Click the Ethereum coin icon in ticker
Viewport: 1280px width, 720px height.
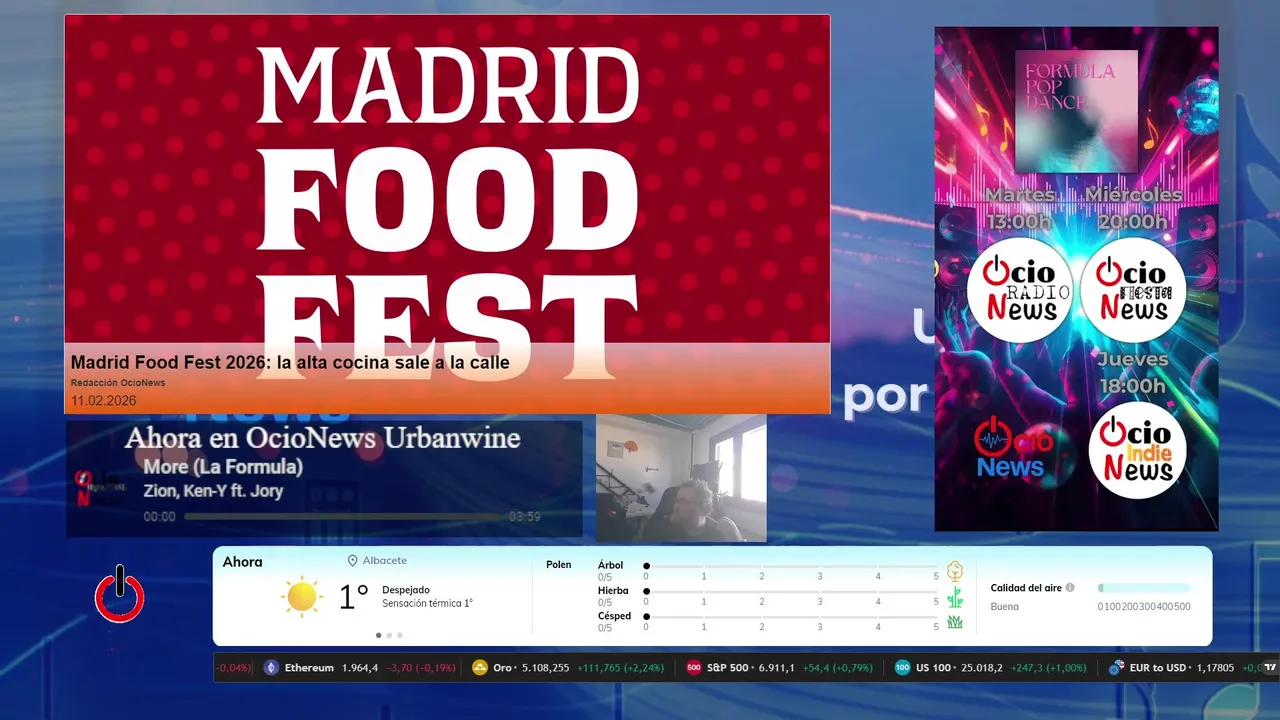(x=271, y=668)
